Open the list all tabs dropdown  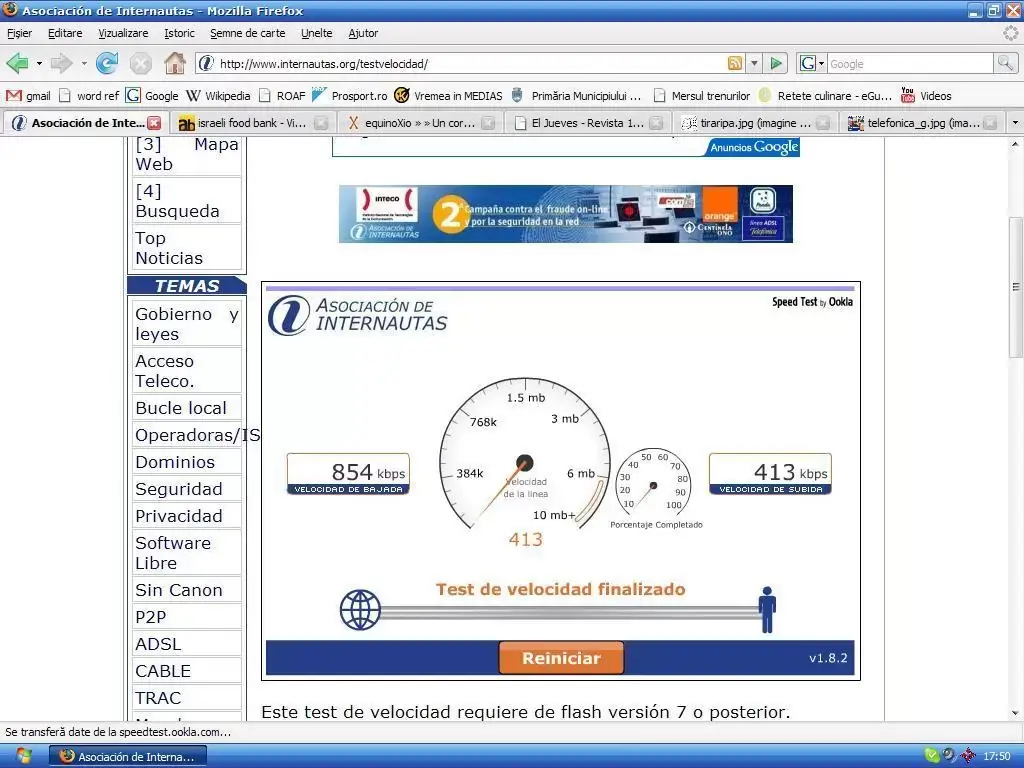(1014, 123)
